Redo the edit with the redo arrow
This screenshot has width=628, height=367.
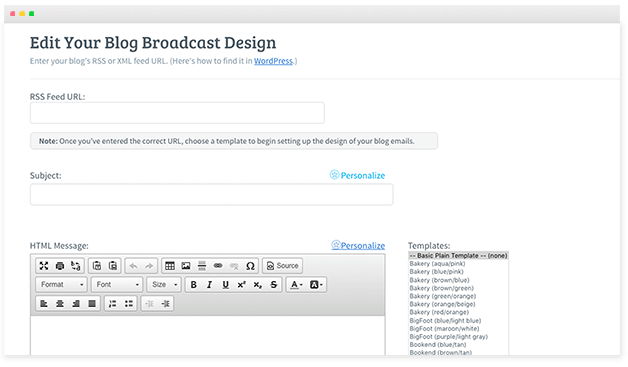click(149, 266)
